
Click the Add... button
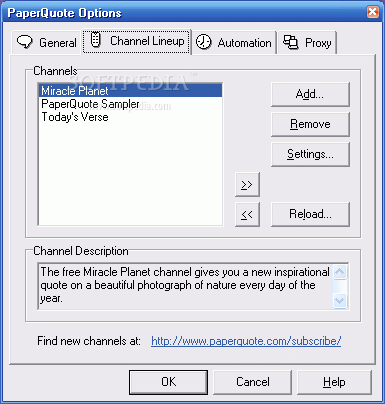310,94
